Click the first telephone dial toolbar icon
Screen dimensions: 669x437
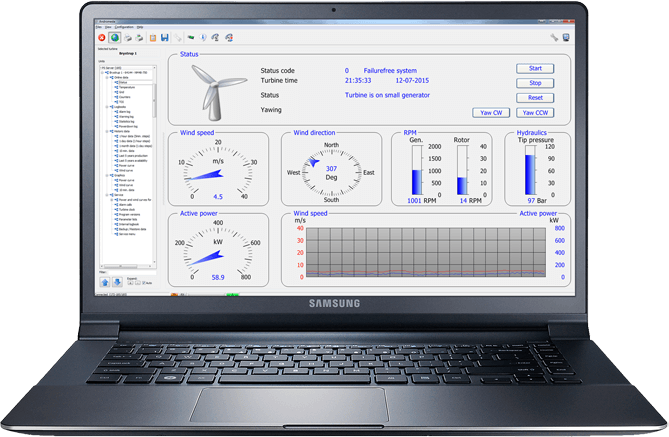pos(215,38)
